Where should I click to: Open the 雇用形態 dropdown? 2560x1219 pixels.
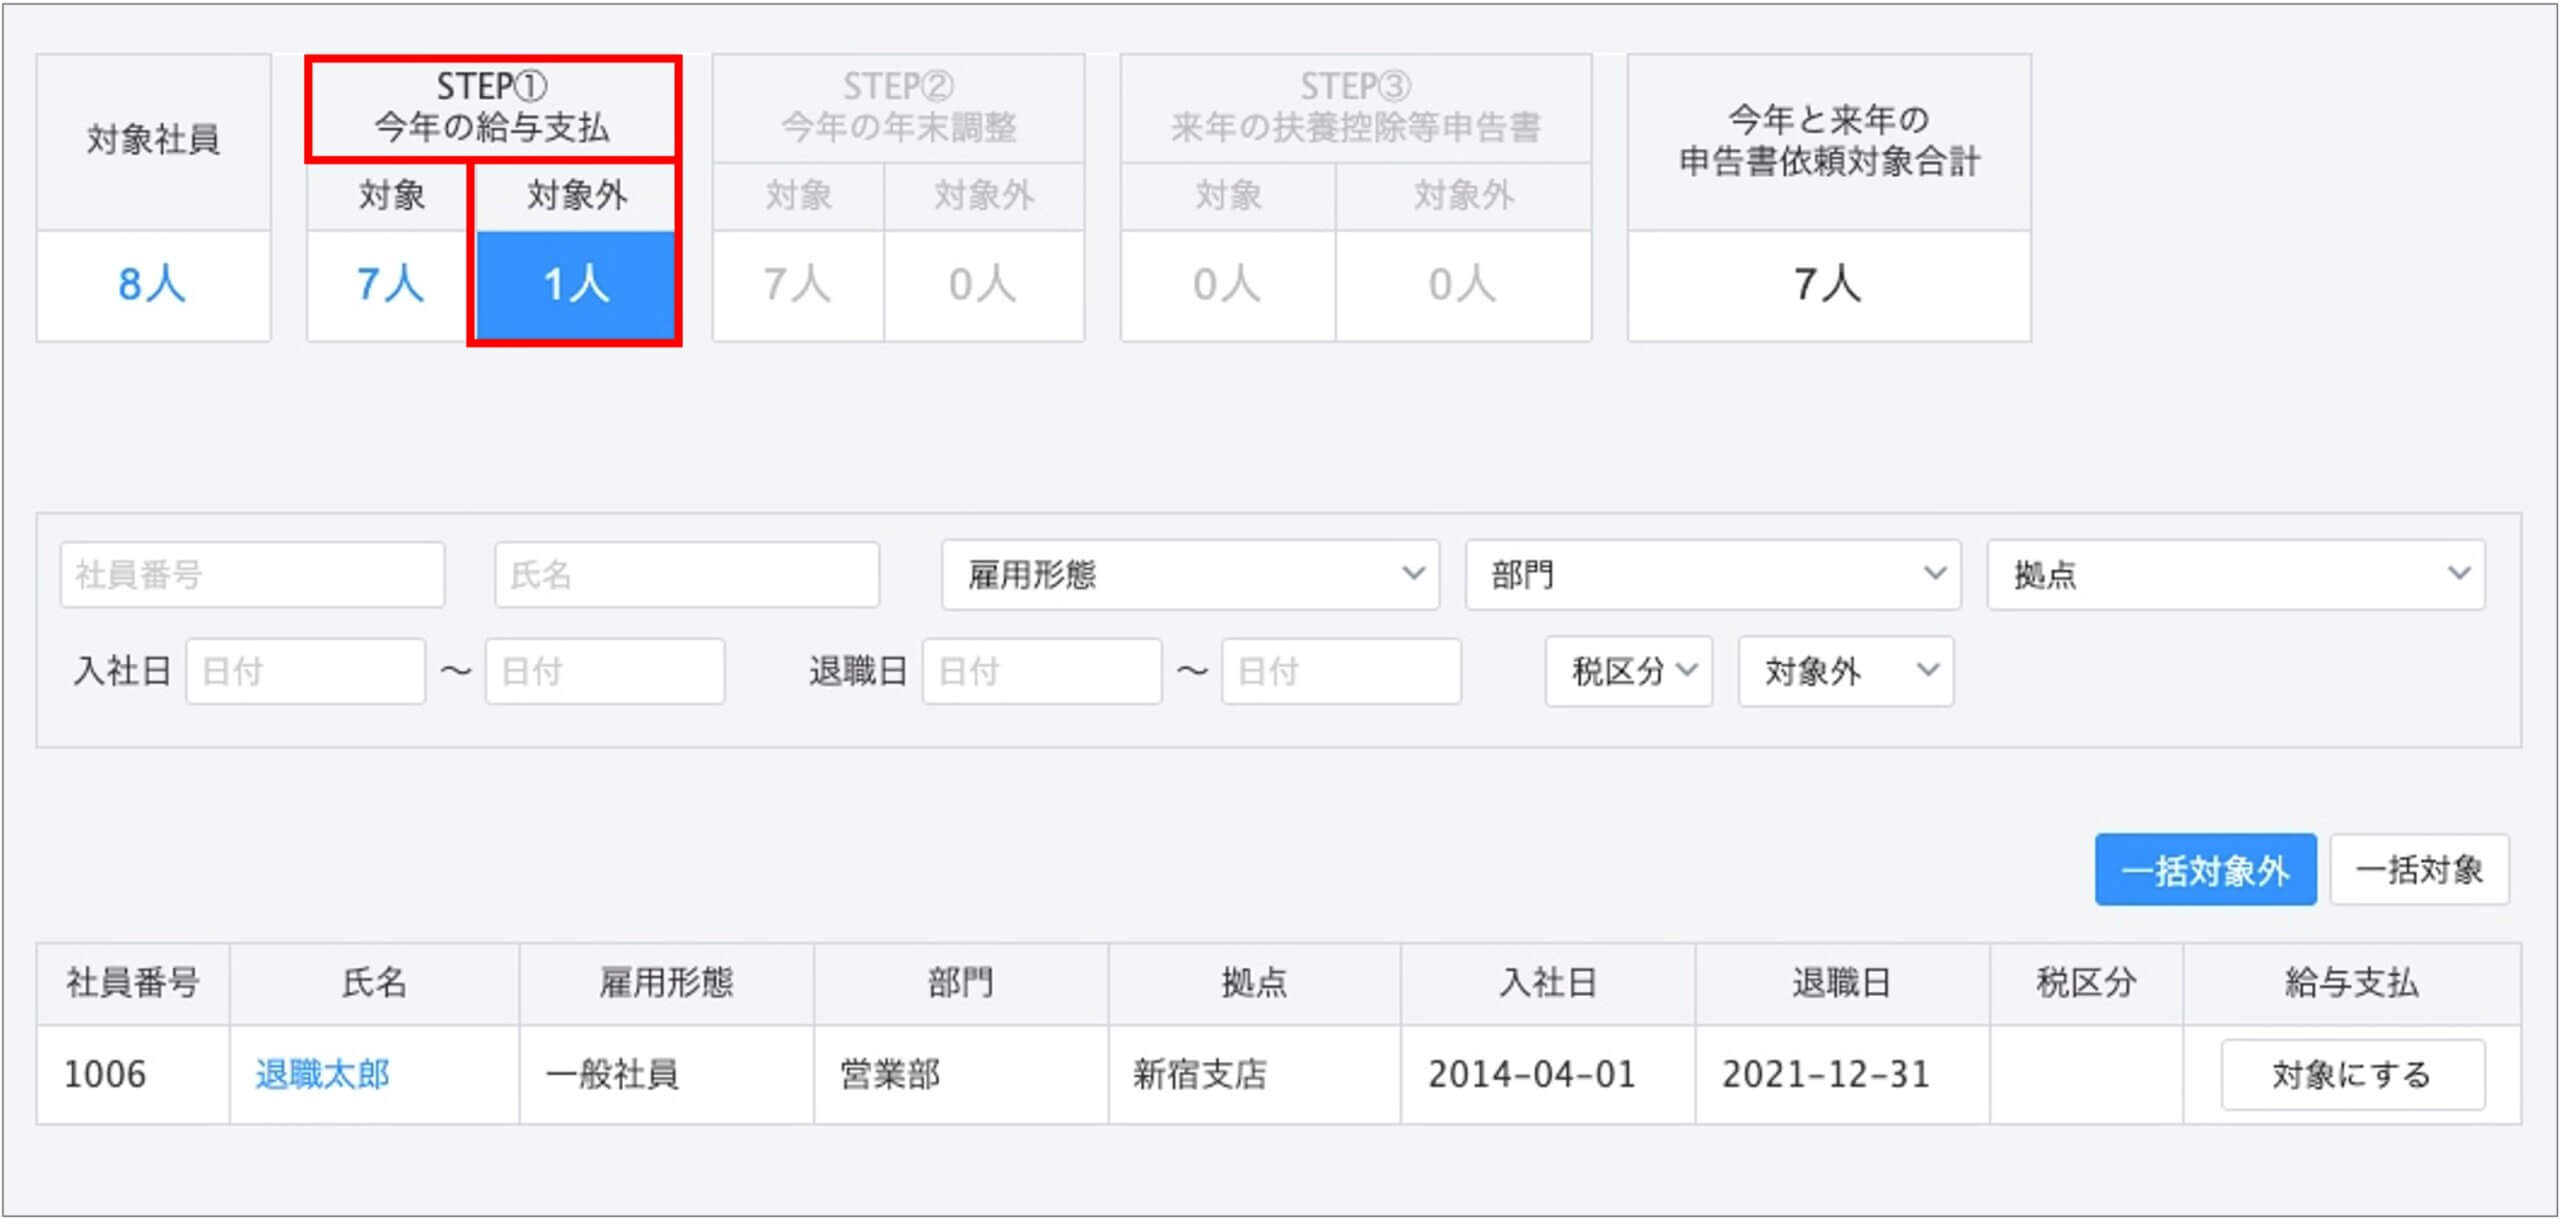click(1189, 575)
